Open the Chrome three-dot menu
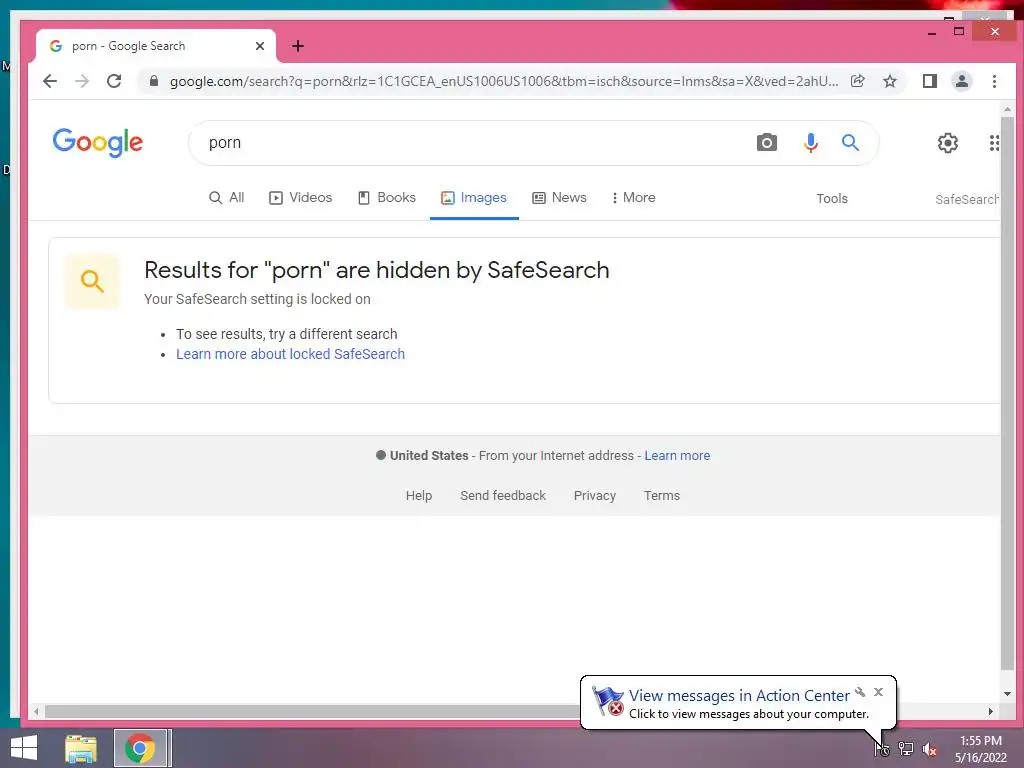Screen dimensions: 1024x768 click(994, 81)
